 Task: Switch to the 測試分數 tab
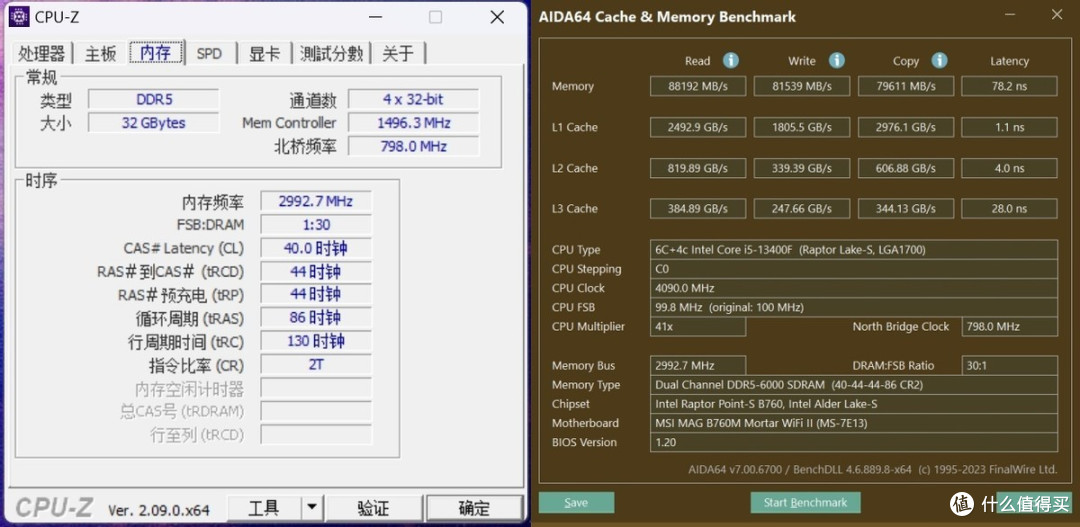tap(331, 54)
